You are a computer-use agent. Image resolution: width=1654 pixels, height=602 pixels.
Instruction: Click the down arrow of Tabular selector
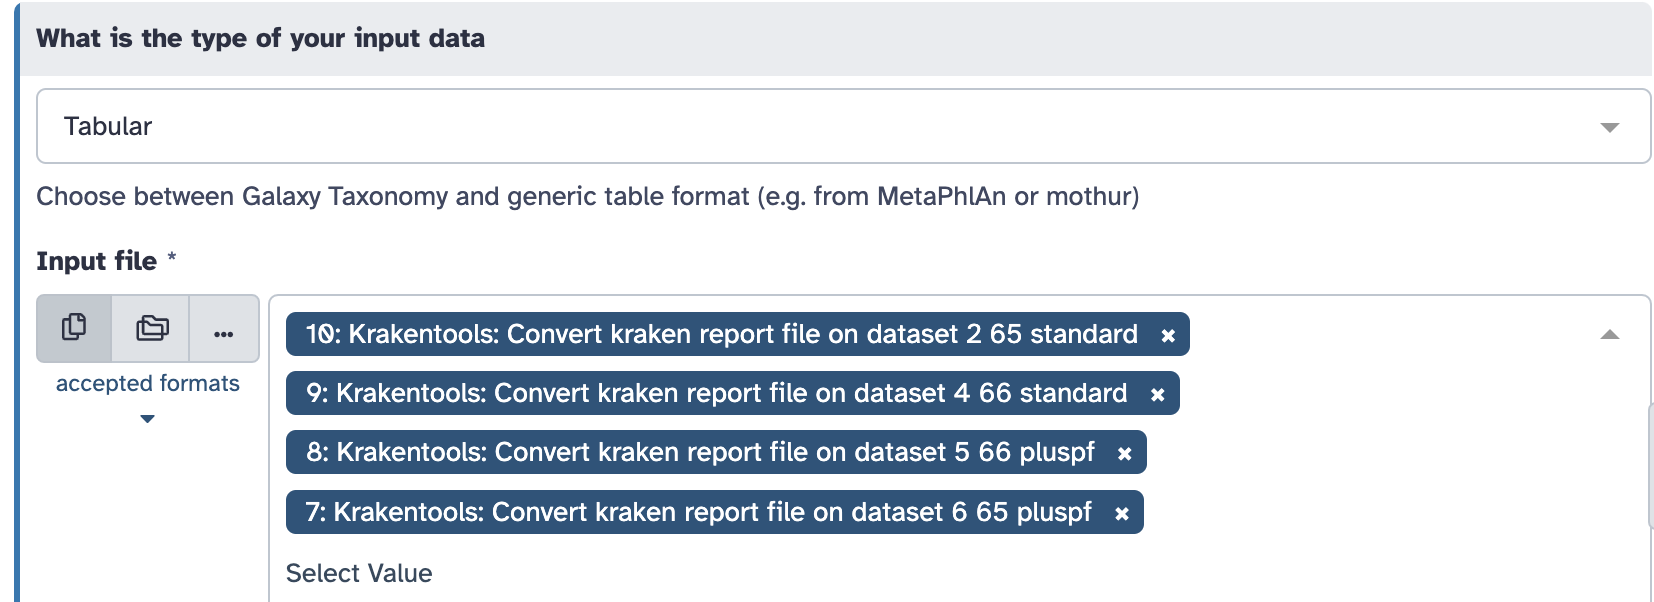(x=1609, y=127)
